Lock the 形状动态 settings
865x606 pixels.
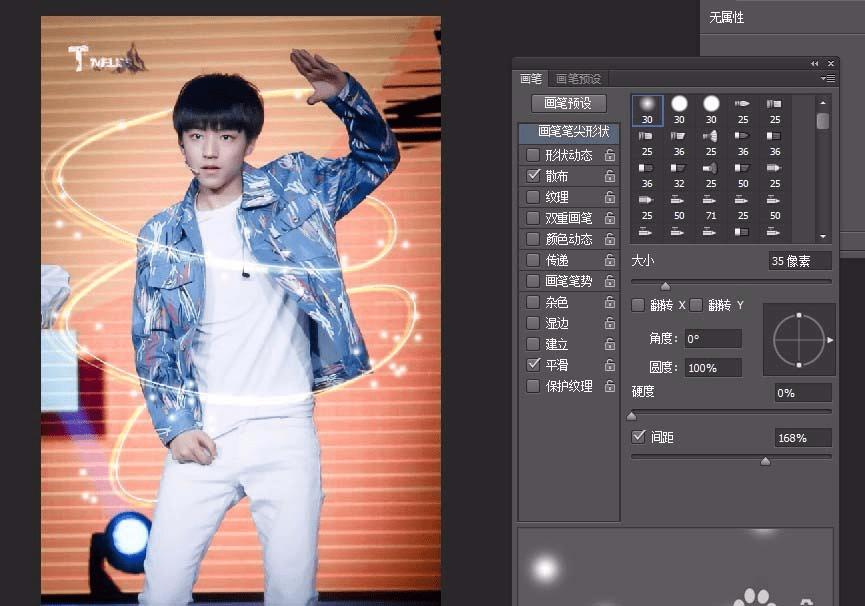[610, 155]
